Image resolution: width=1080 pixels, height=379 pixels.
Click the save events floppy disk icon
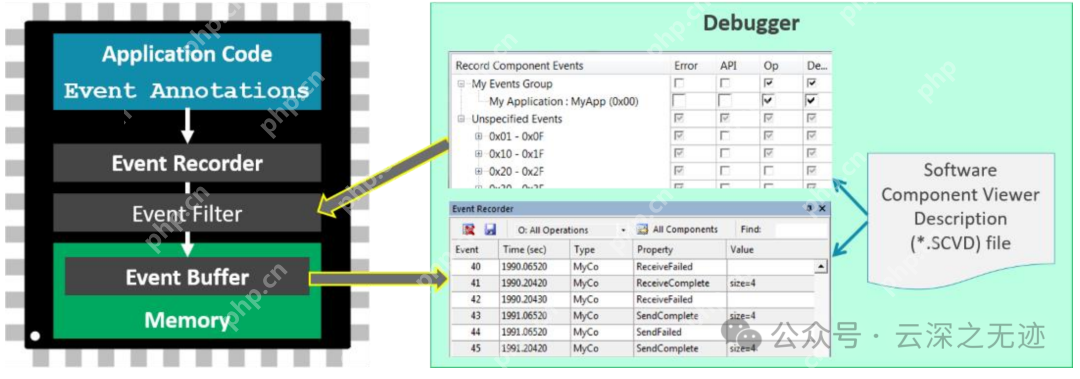490,230
